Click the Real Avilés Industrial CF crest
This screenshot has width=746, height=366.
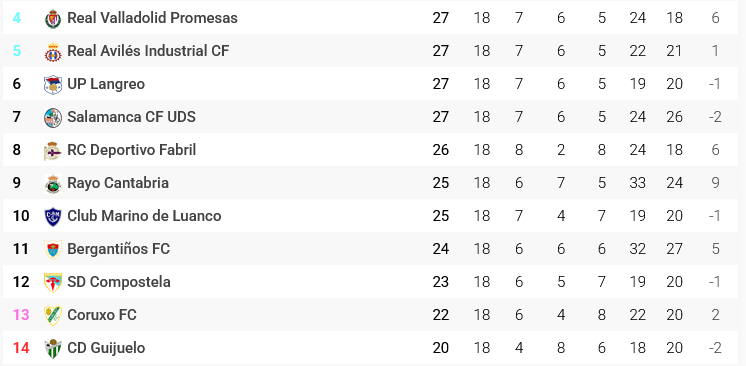[x=53, y=52]
